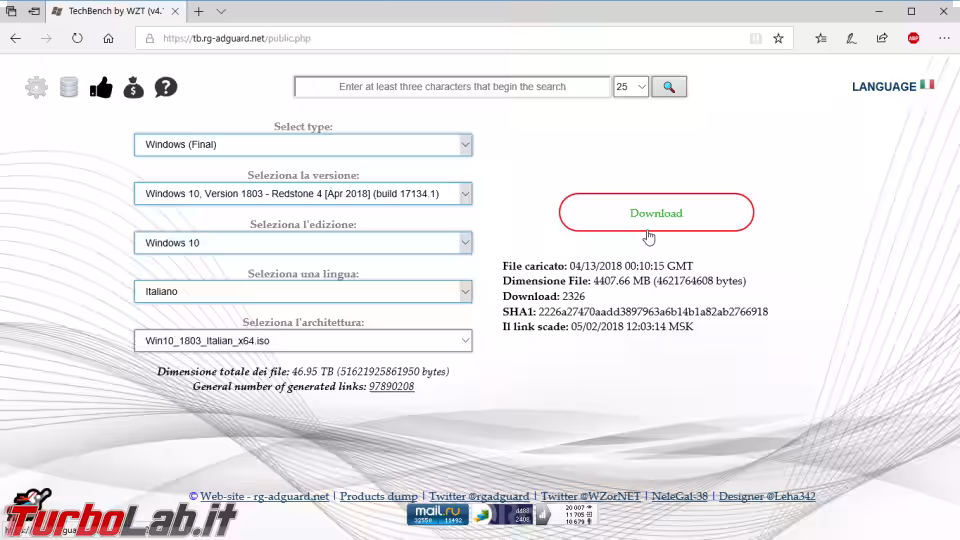Image resolution: width=960 pixels, height=540 pixels.
Task: Click the 20 007 visitor counter badge
Action: tap(566, 514)
